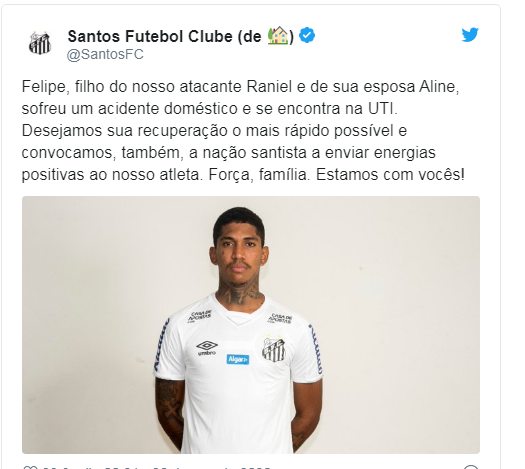This screenshot has height=469, width=525.
Task: Click the Twitter bird logo
Action: pyautogui.click(x=470, y=35)
